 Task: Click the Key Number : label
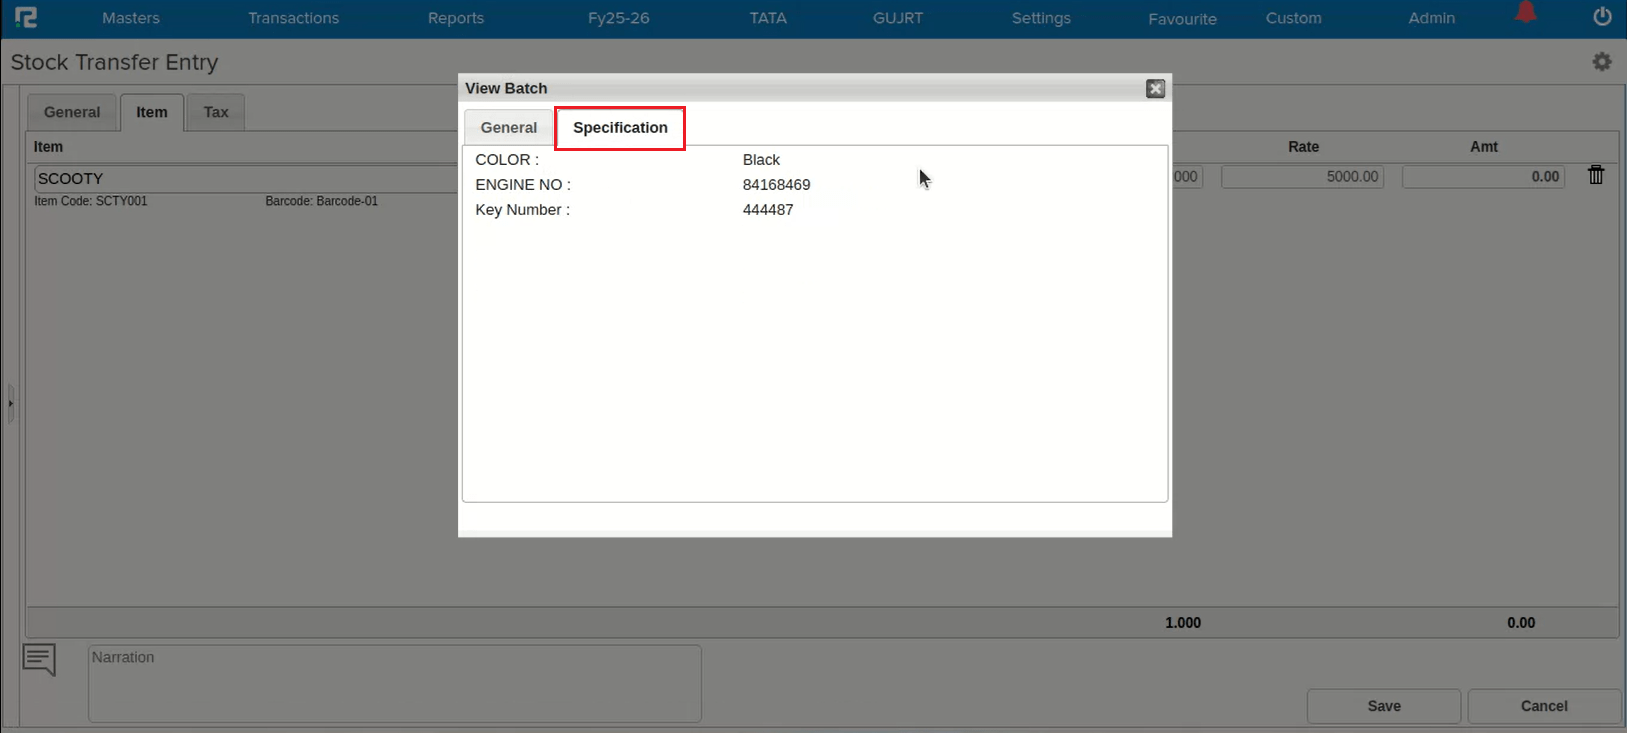(522, 210)
